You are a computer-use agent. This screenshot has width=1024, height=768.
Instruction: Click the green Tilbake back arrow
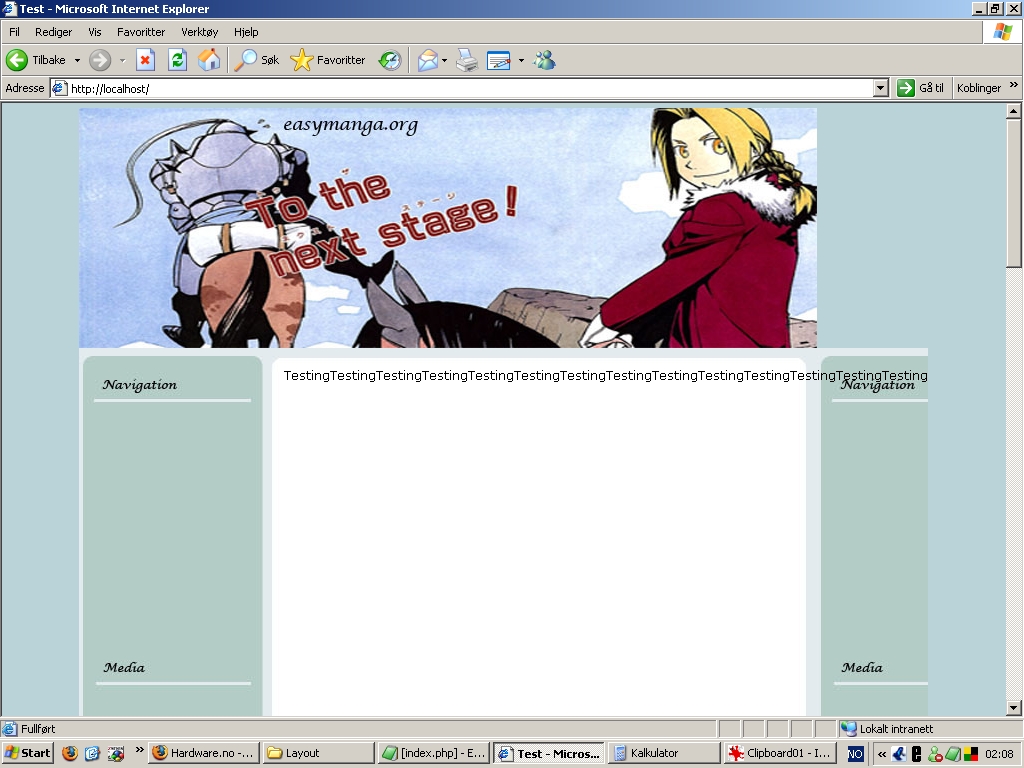[x=17, y=60]
